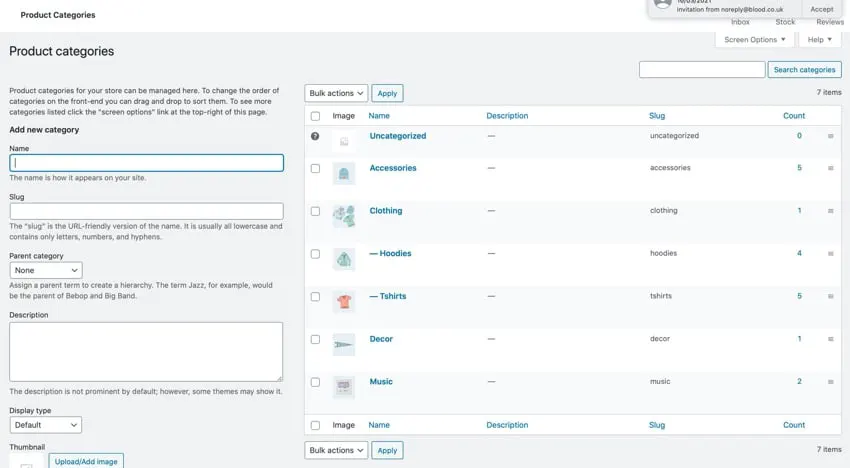Click the drag handle on Clothing row
The width and height of the screenshot is (850, 468).
pos(830,211)
